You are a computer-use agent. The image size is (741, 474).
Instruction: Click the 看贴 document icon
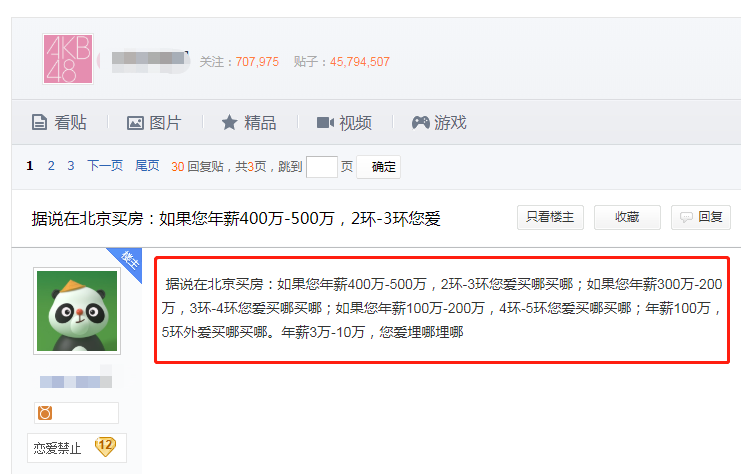point(39,122)
